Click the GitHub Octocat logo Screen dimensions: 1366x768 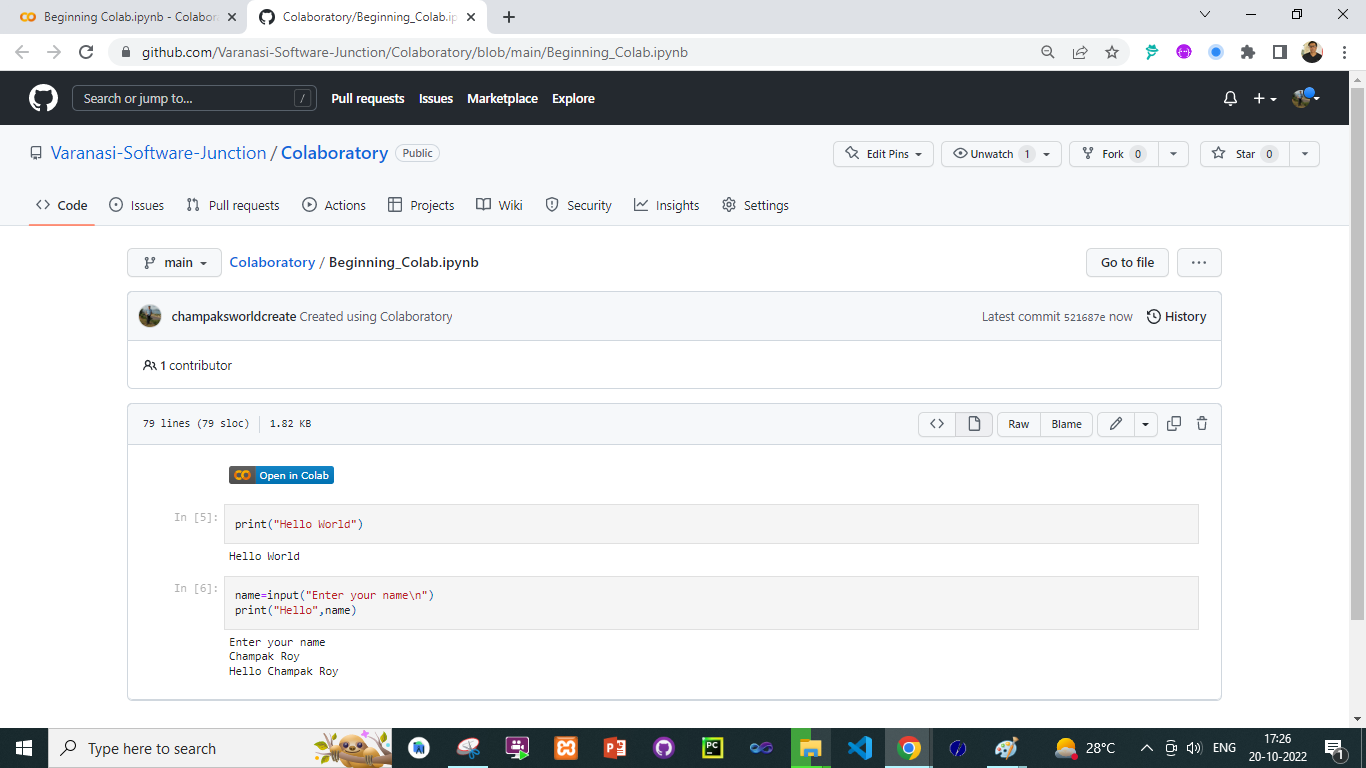(43, 98)
